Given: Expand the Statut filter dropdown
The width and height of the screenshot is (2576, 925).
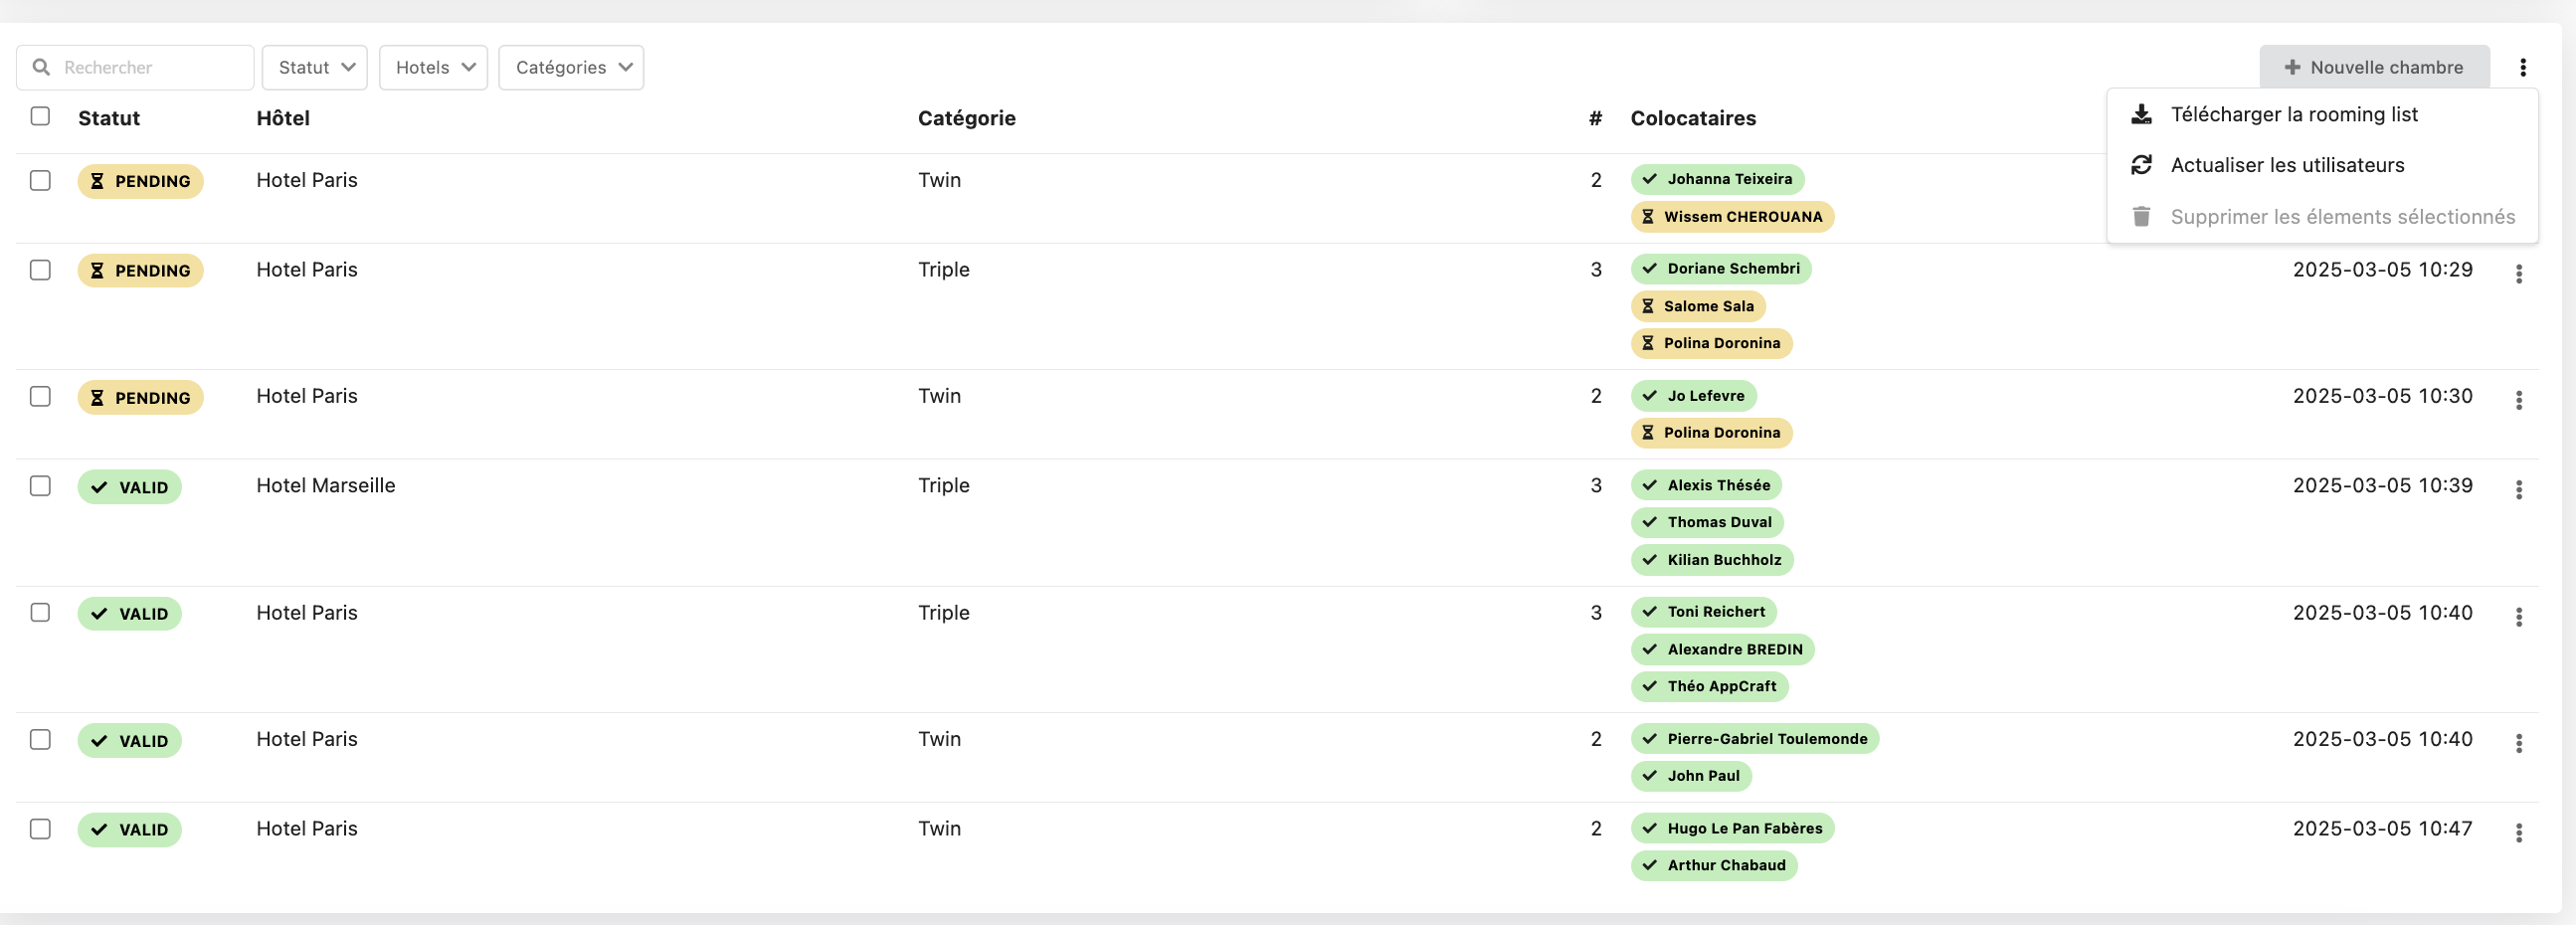Looking at the screenshot, I should [x=315, y=67].
